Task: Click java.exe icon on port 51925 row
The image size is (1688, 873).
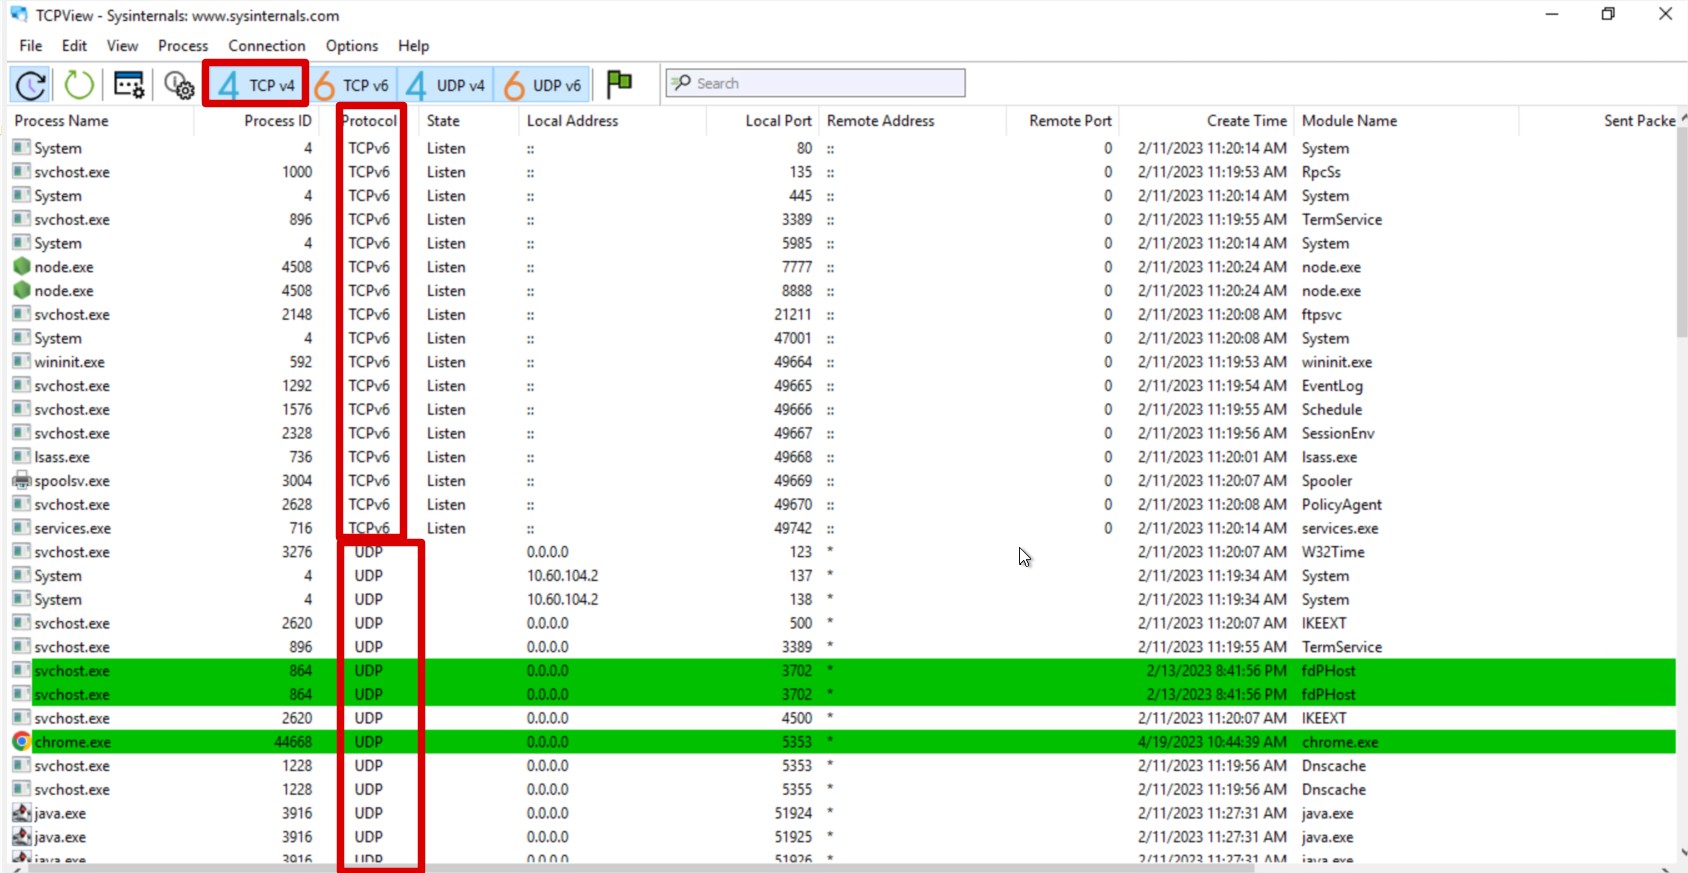Action: [x=21, y=837]
